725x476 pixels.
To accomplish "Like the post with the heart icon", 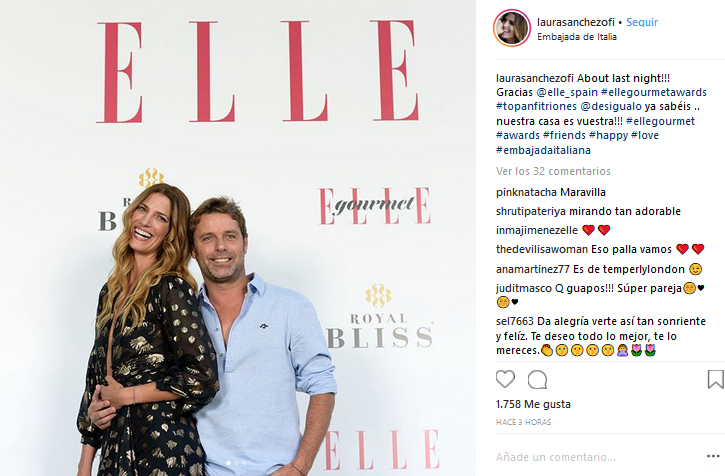I will pyautogui.click(x=505, y=379).
